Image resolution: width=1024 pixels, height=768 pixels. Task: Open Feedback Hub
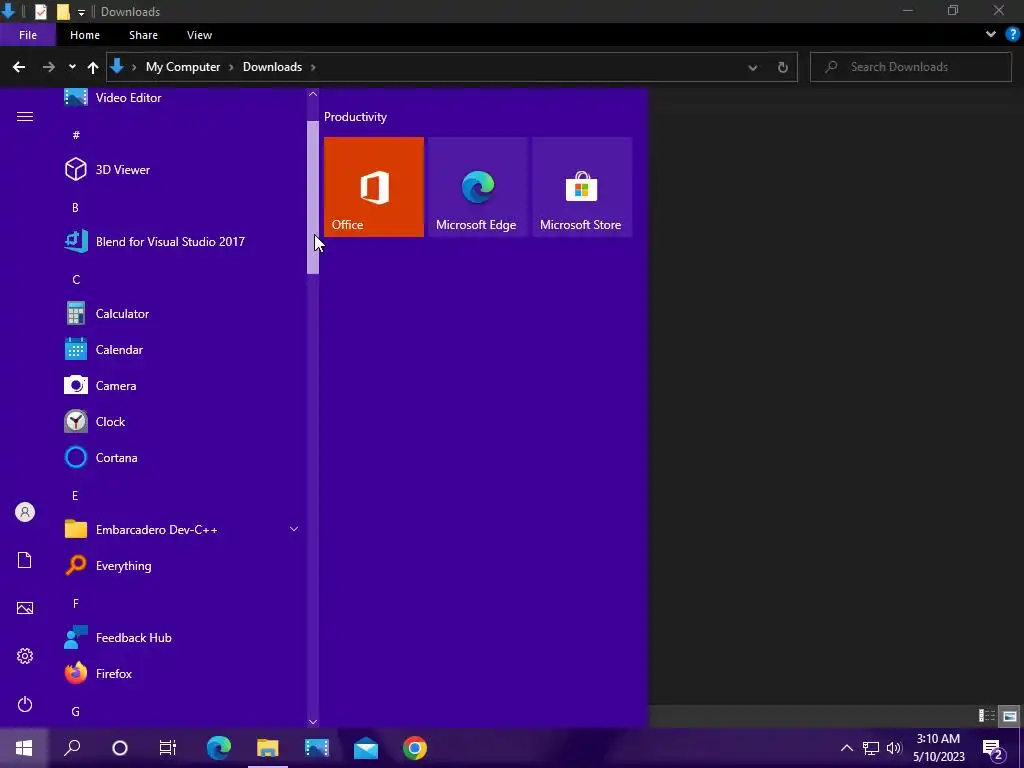coord(183,638)
